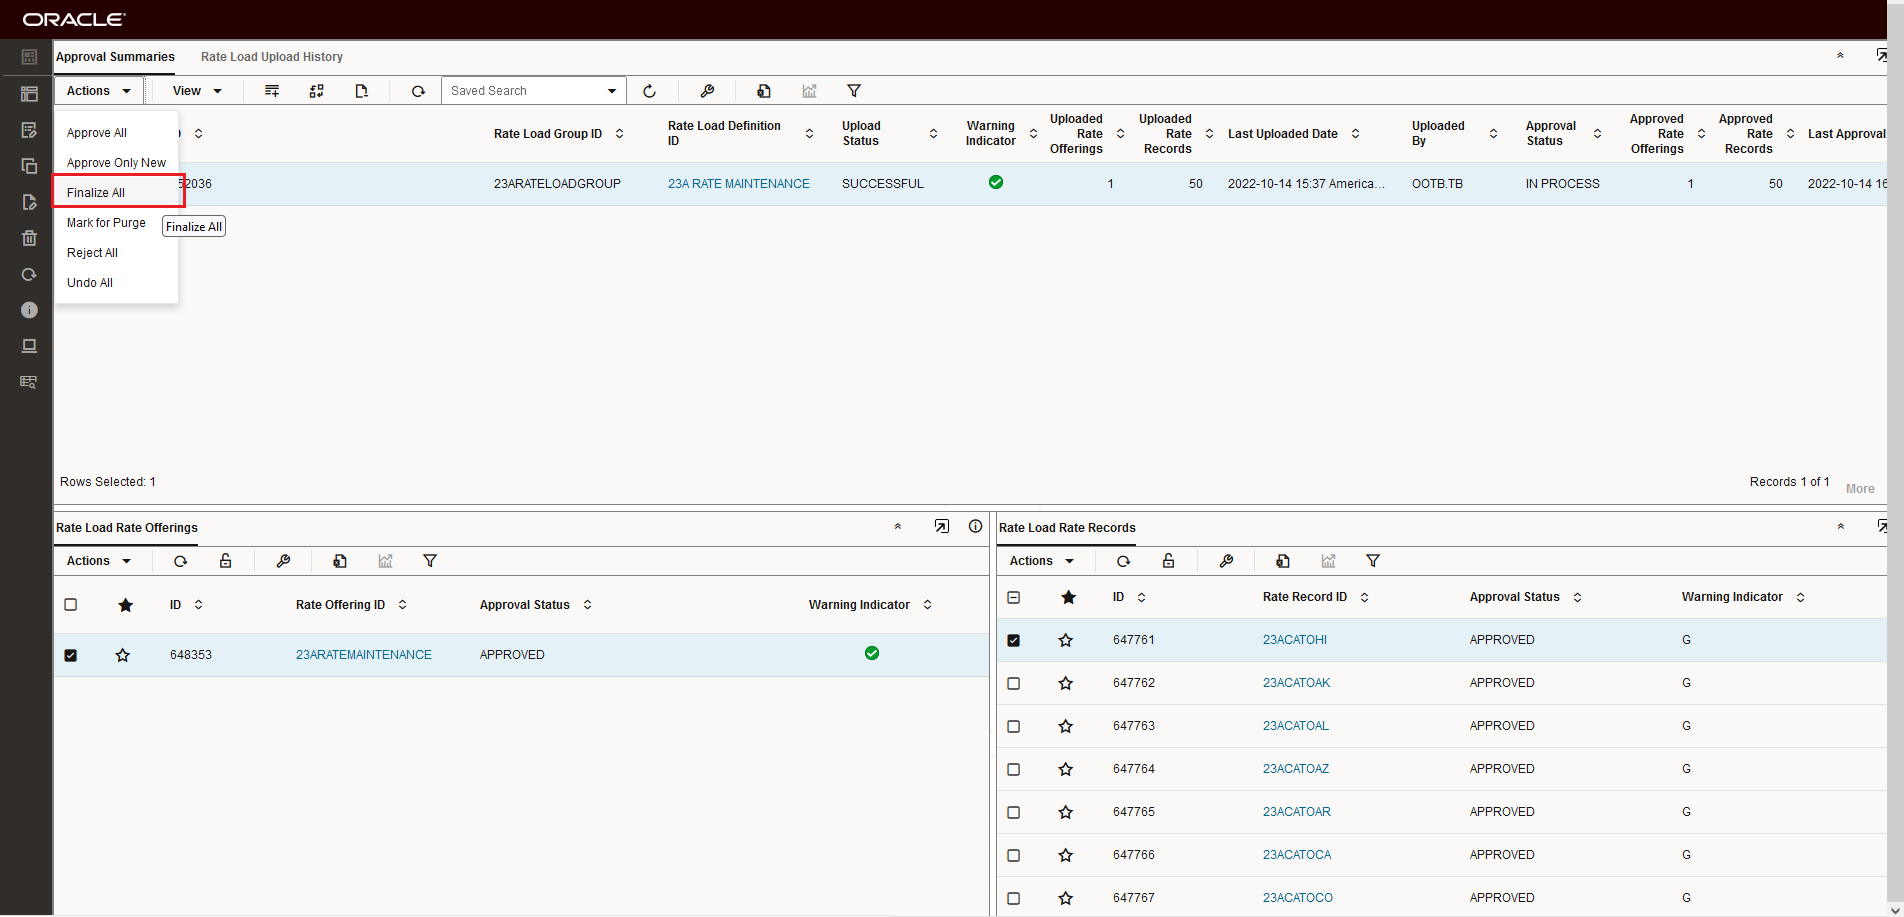Uncheck the checkbox for rate offering 648353
The image size is (1904, 917).
71,655
